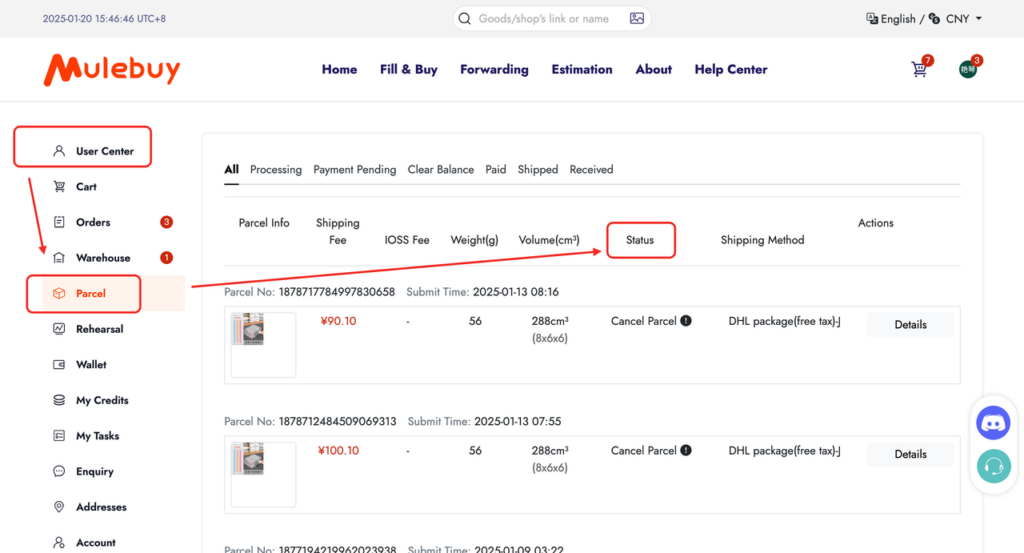This screenshot has width=1024, height=553.
Task: Open Discord chat floating button
Action: 993,423
